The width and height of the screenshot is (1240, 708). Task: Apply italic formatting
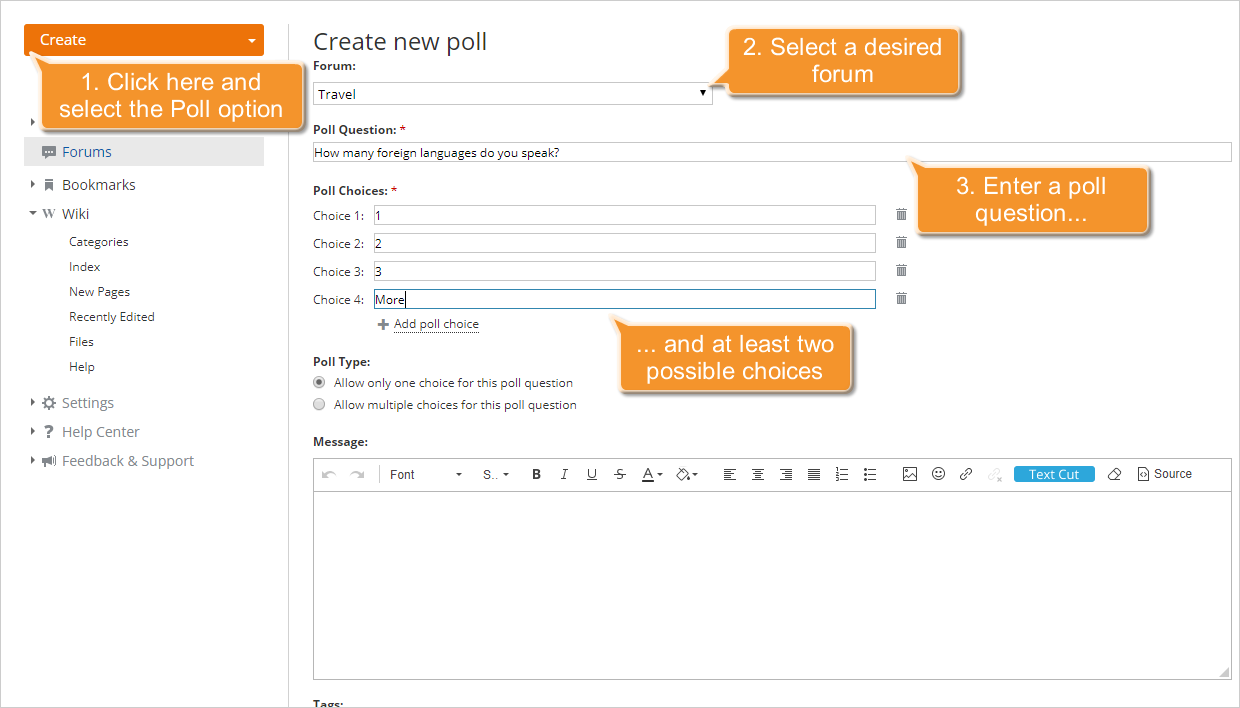click(x=564, y=474)
